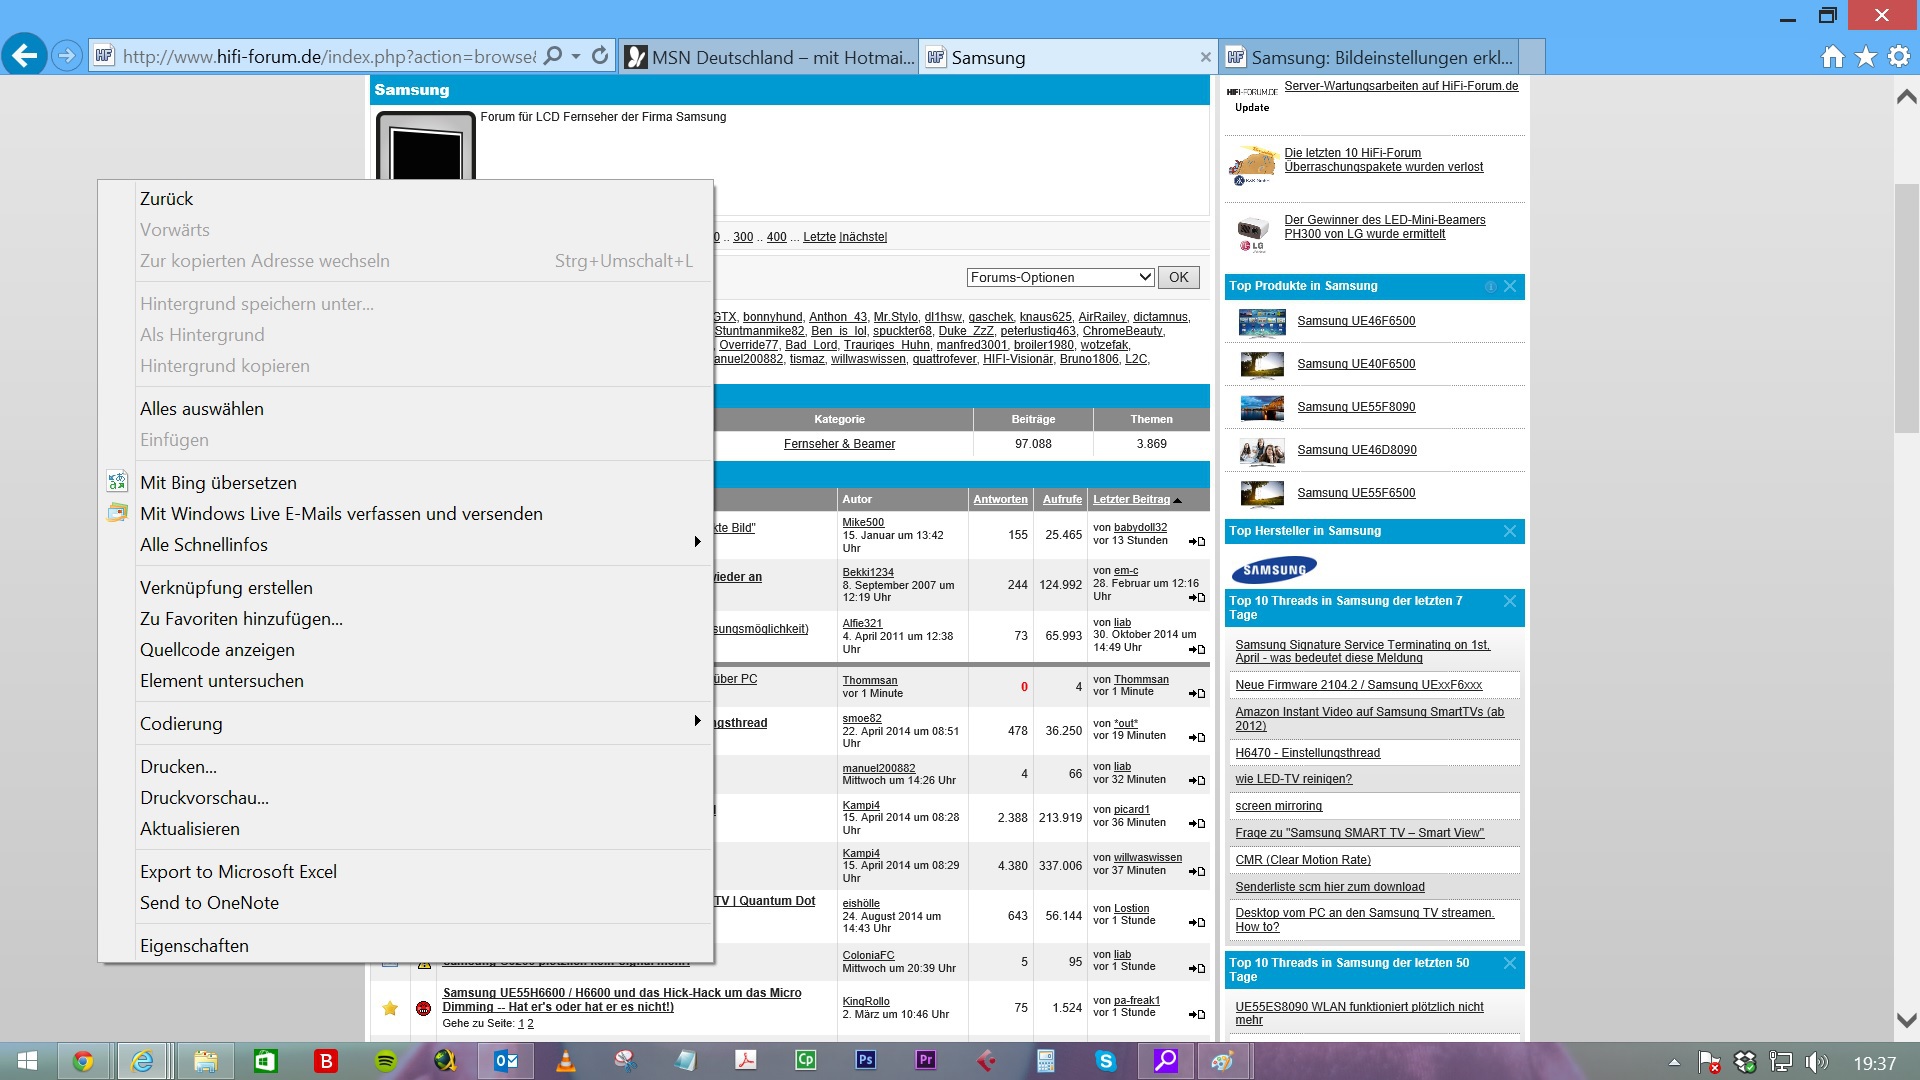1920x1080 pixels.
Task: Close the 'Top Produkte in Samsung' panel
Action: (x=1510, y=286)
